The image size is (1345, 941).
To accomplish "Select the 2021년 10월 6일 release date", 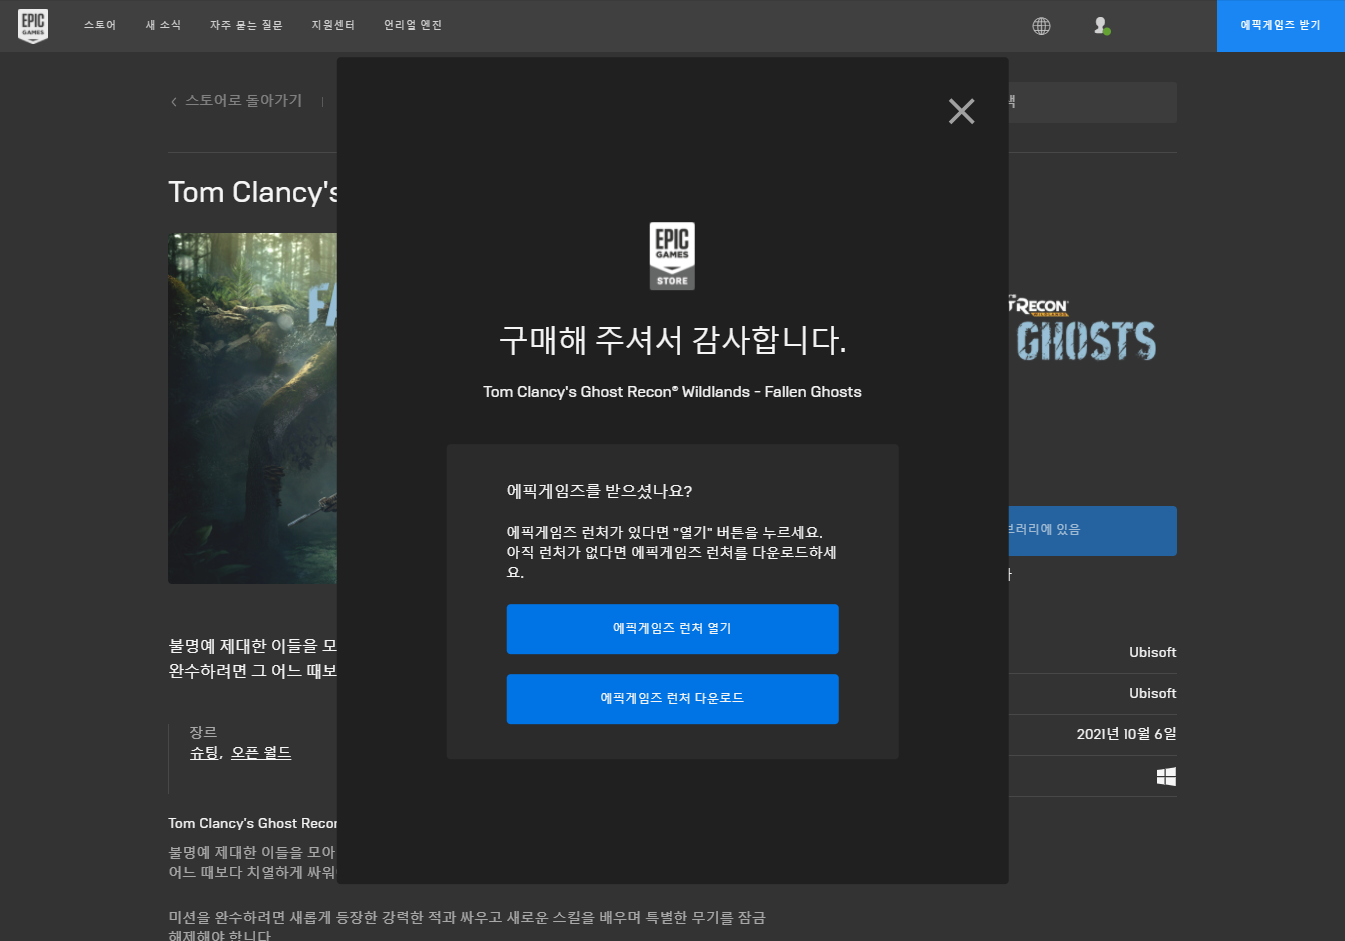I will click(1126, 734).
